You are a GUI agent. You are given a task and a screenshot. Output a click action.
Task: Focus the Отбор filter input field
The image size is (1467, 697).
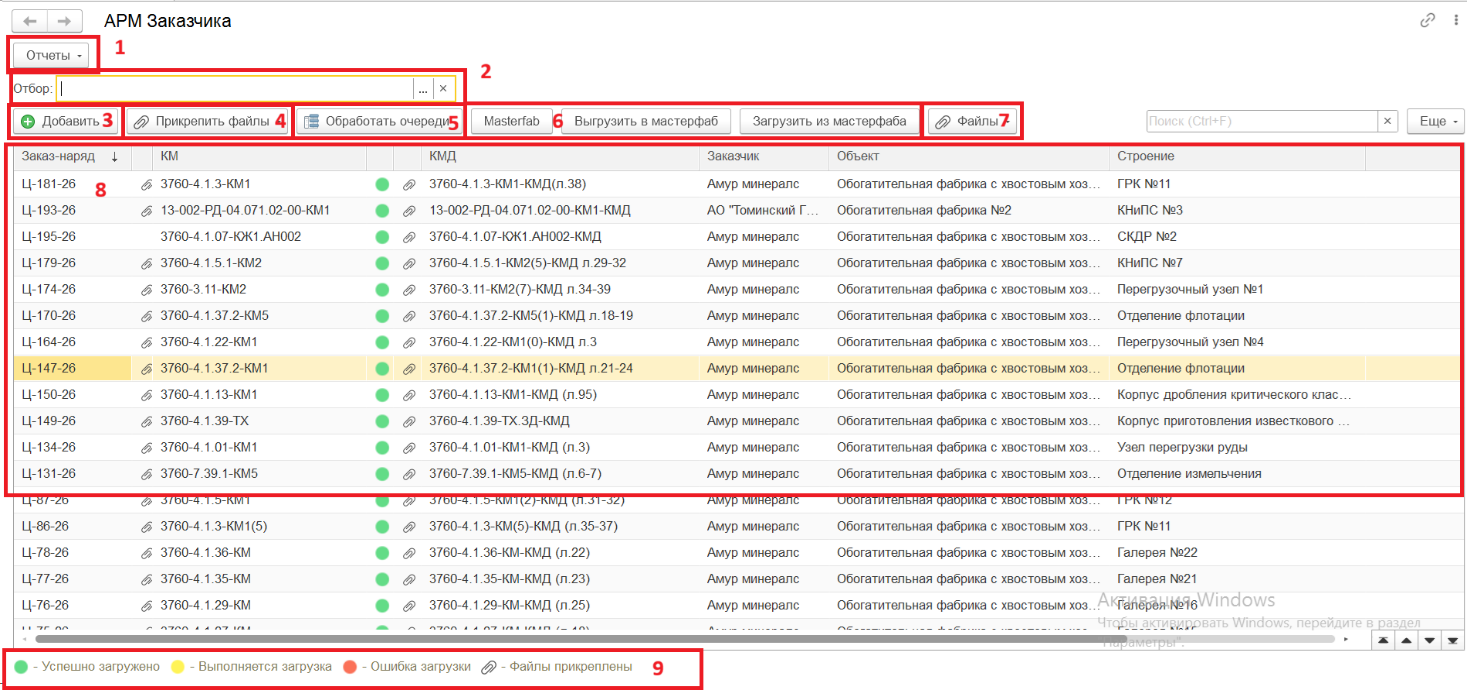coord(235,89)
